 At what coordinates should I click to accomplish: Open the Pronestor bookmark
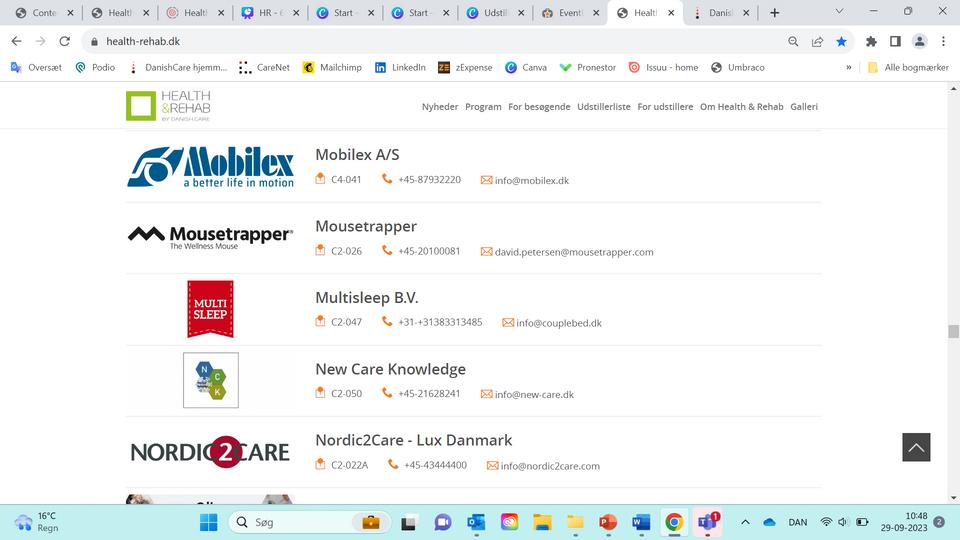point(588,67)
